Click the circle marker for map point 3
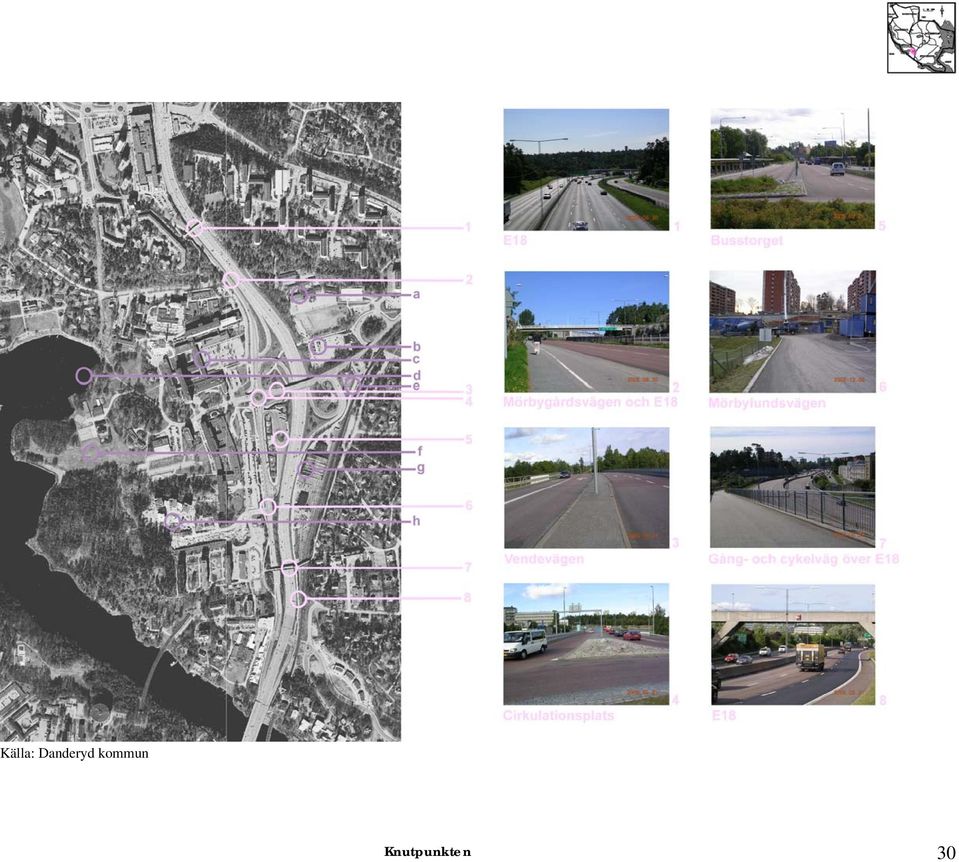The image size is (959, 862). (x=276, y=390)
